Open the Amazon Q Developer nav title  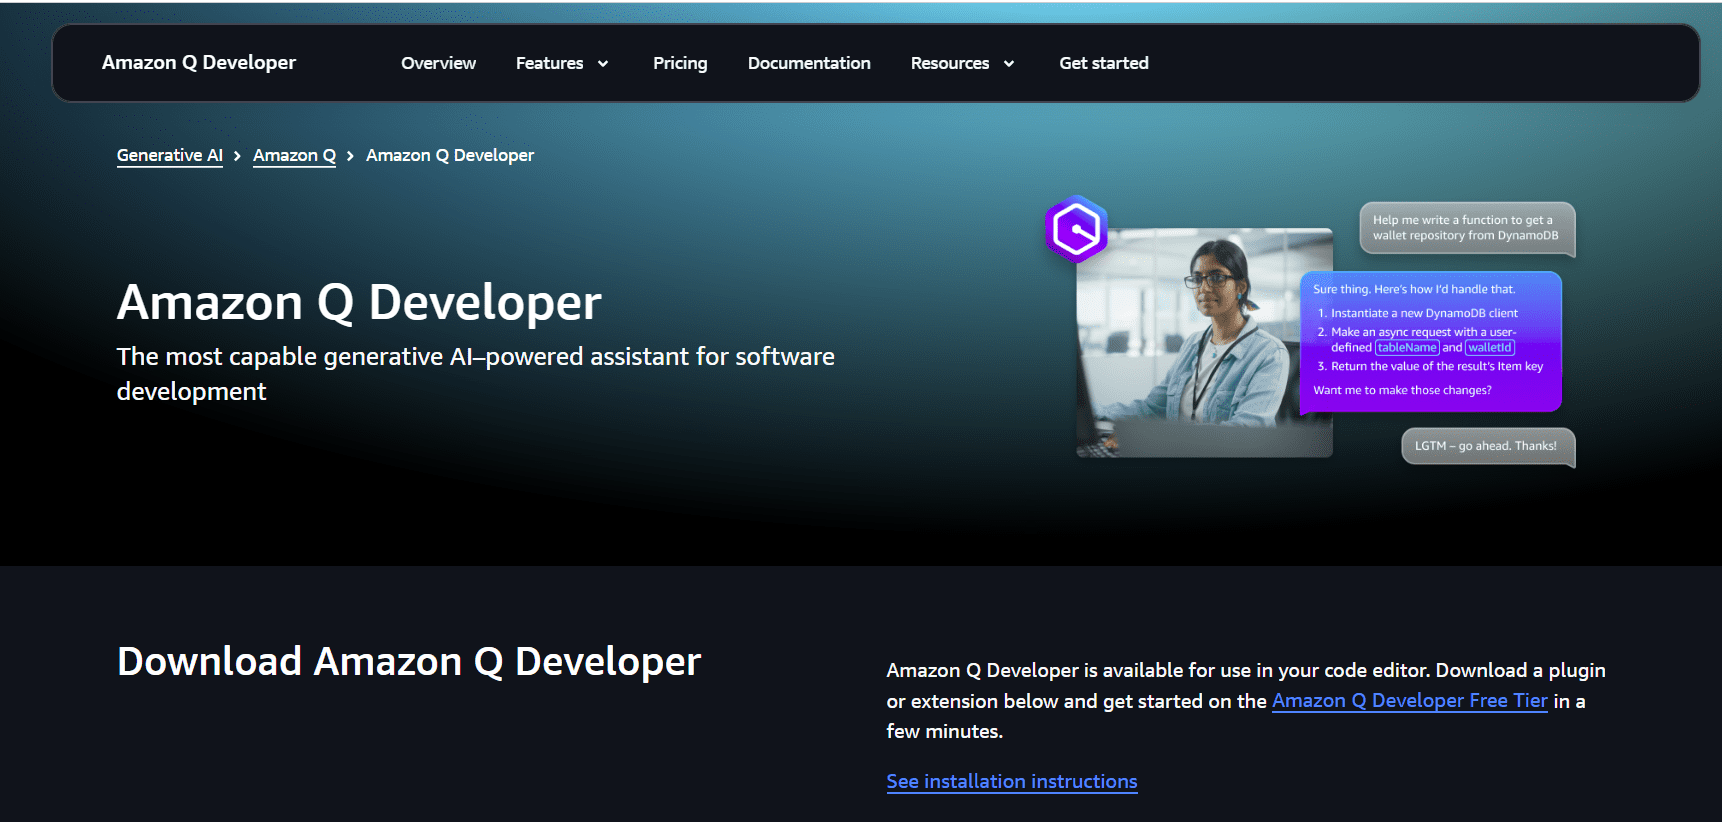pyautogui.click(x=199, y=62)
